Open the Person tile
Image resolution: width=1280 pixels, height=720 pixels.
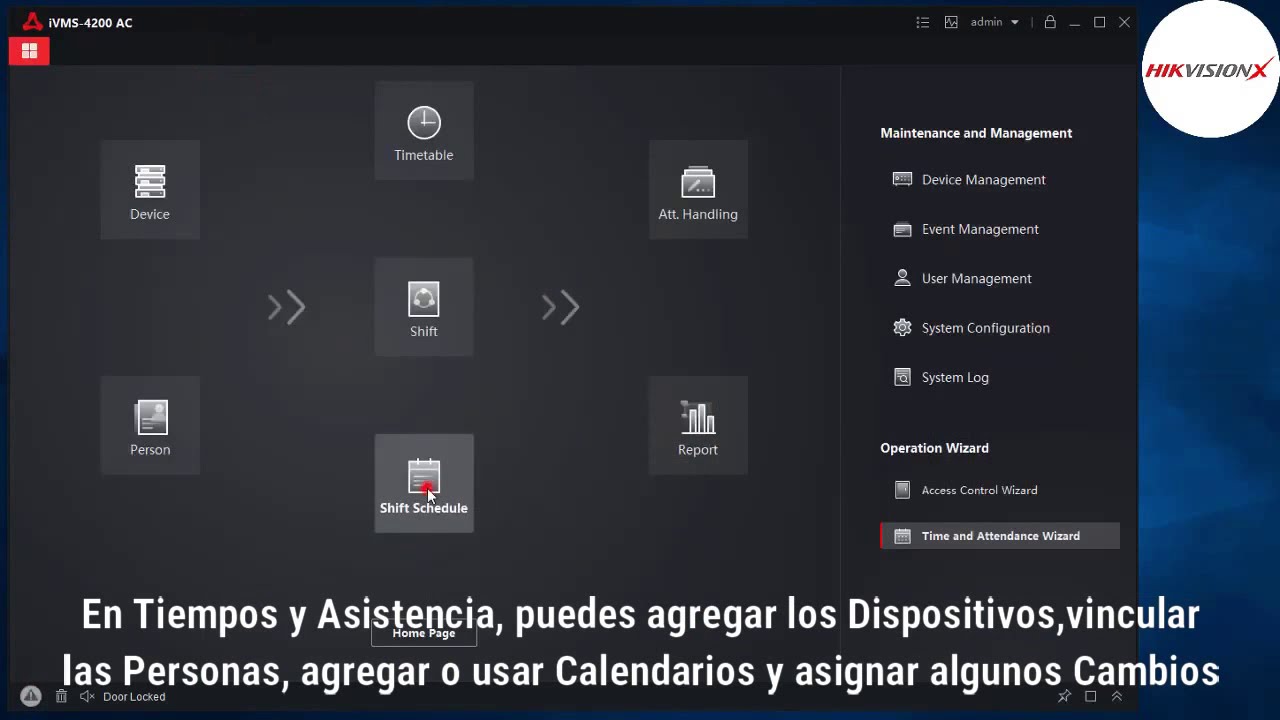point(150,425)
